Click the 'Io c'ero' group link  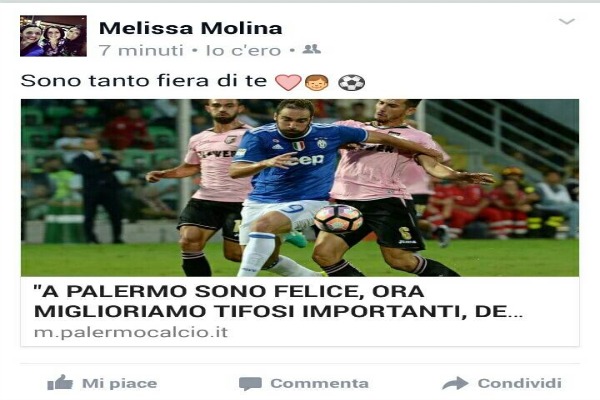(243, 51)
